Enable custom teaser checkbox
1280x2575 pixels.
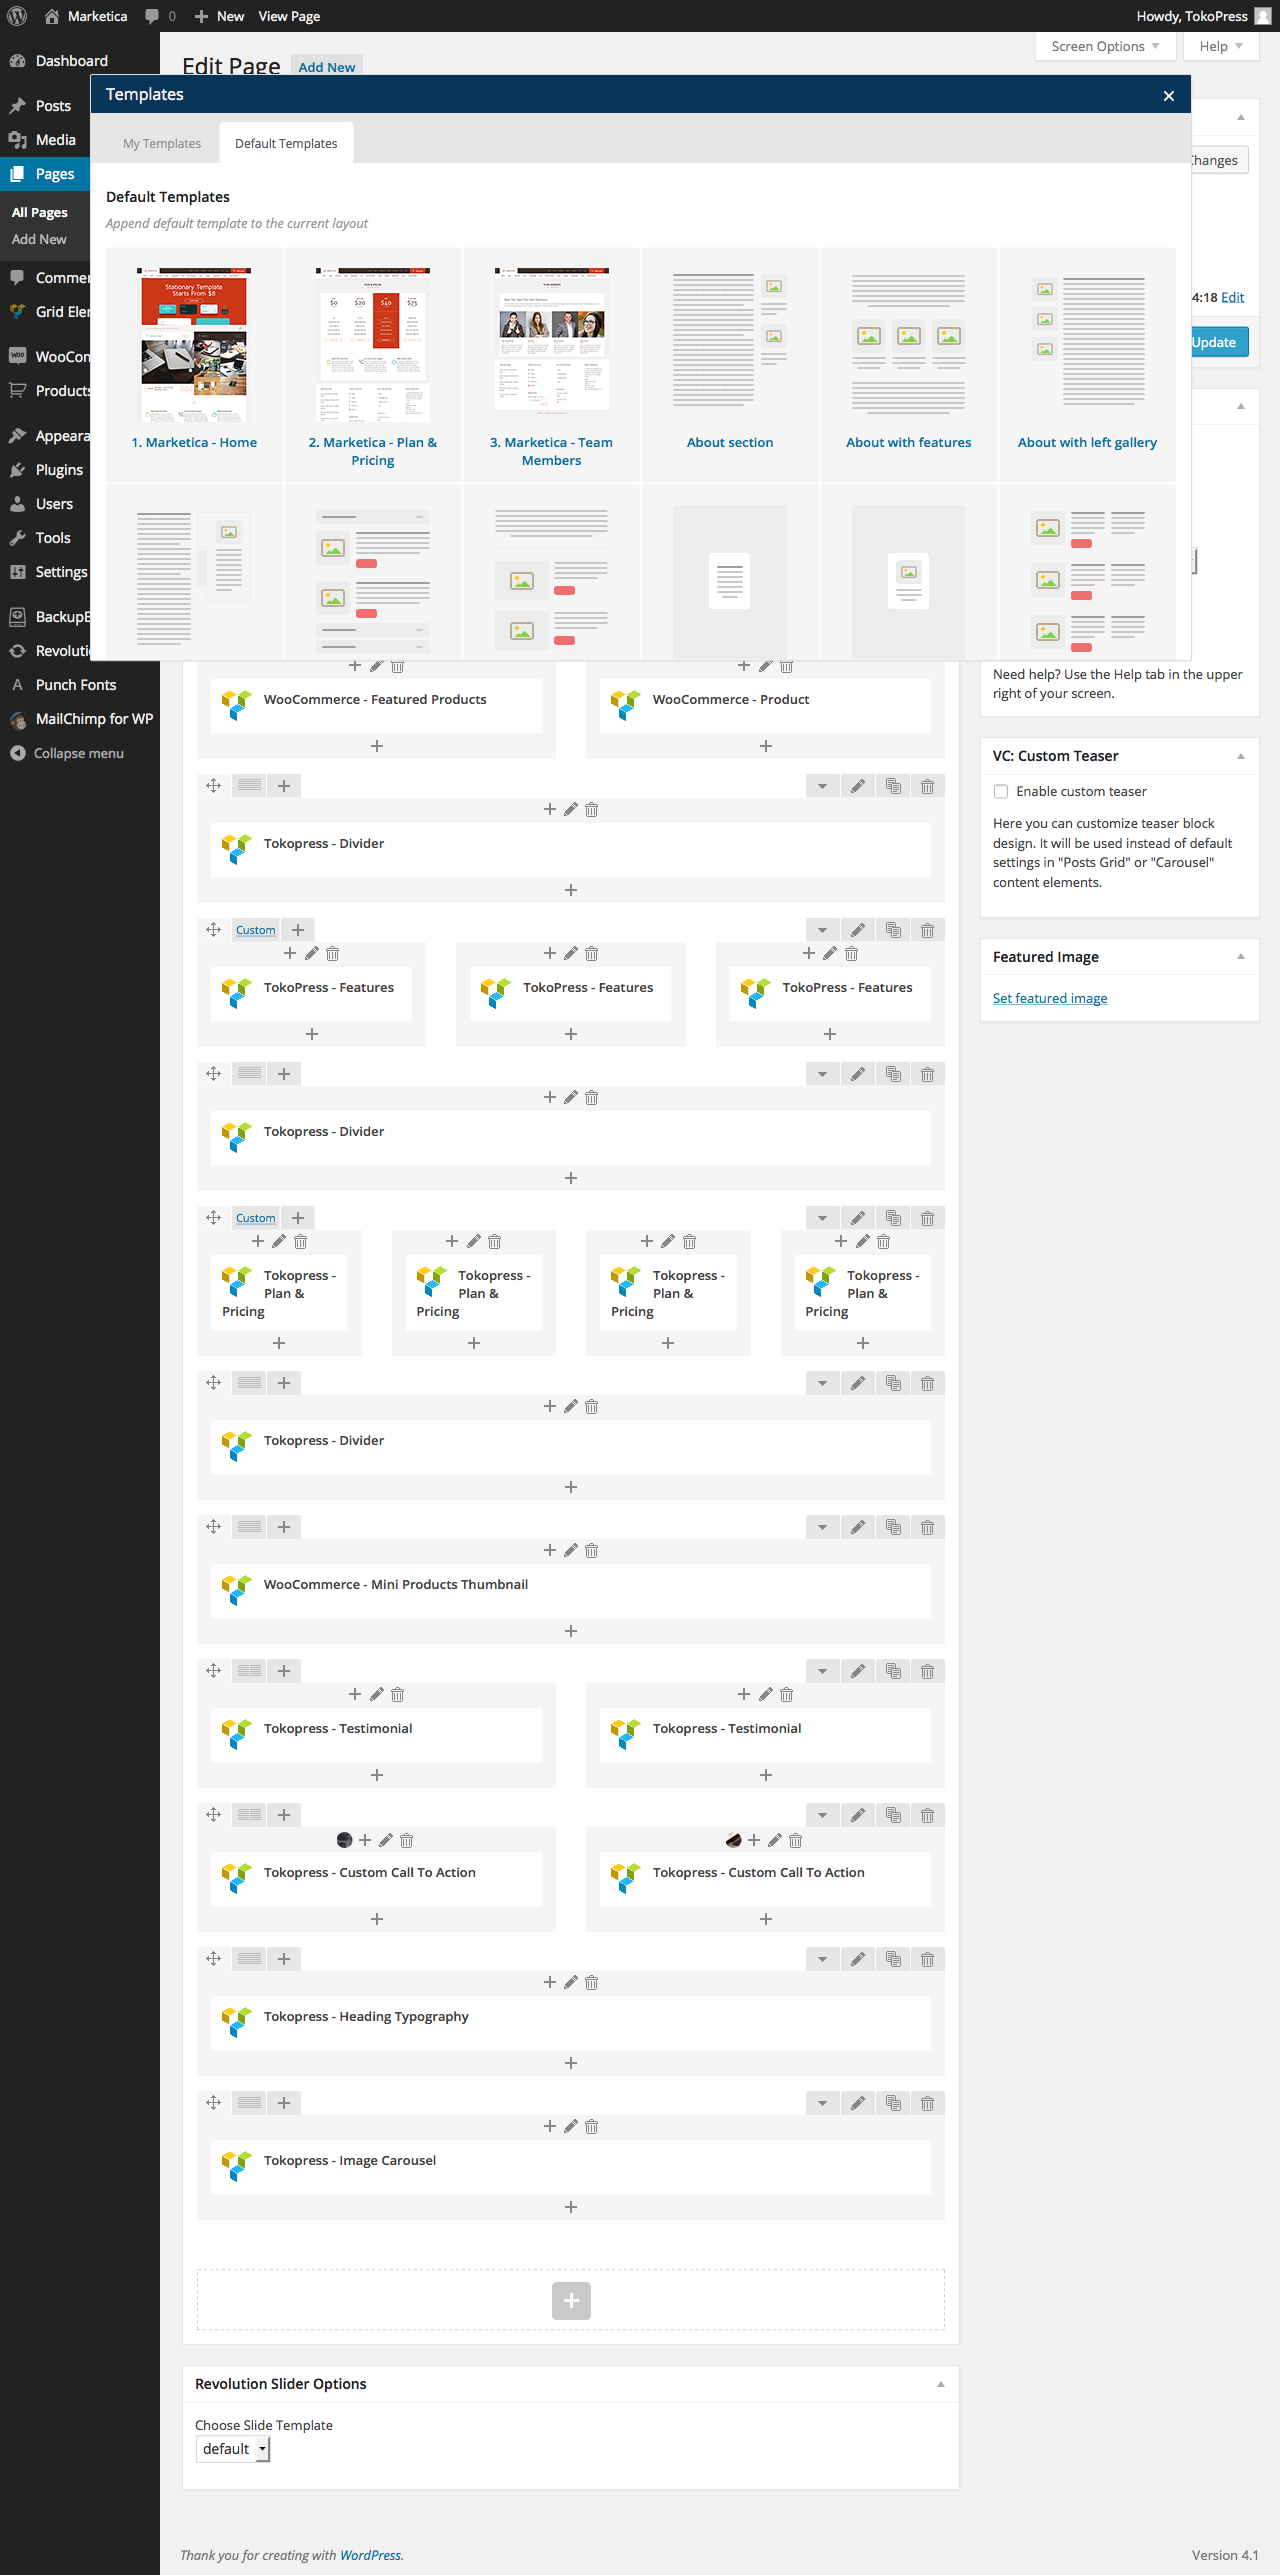coord(1001,791)
